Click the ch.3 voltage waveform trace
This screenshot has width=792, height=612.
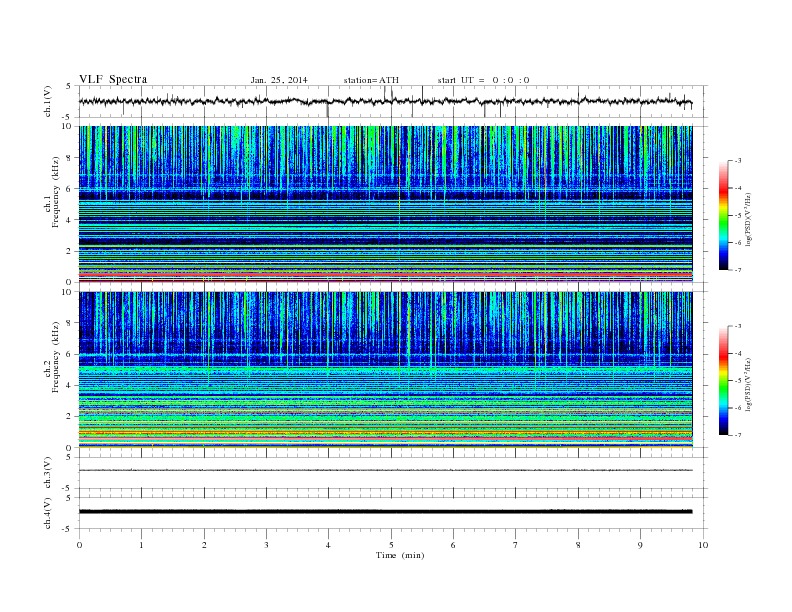[x=385, y=470]
